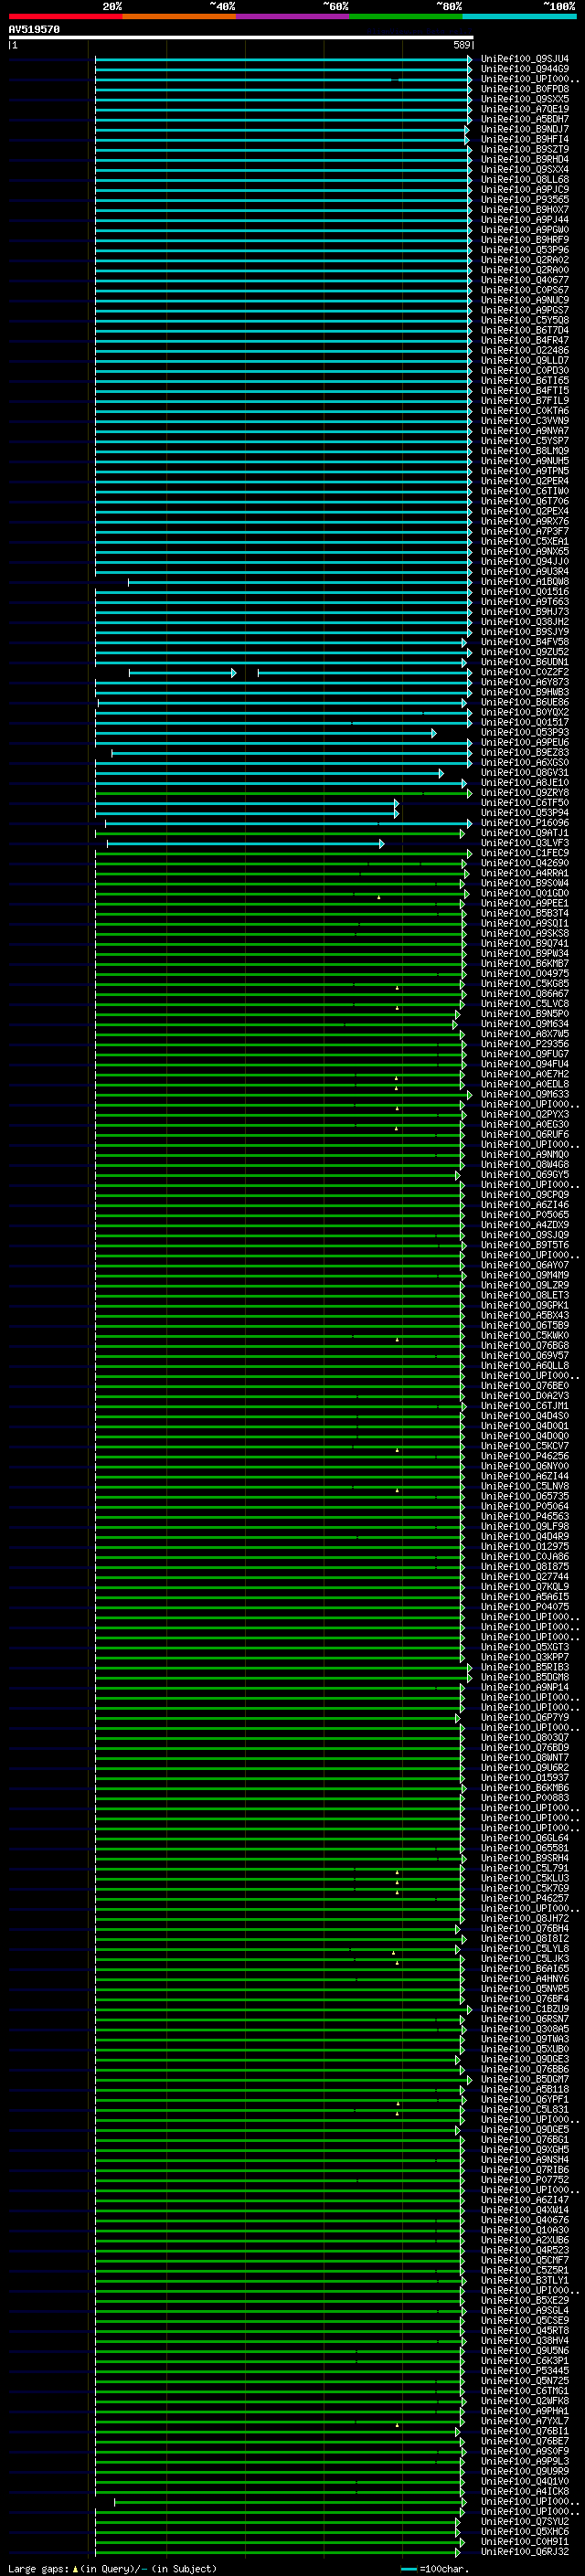Screen dimensions: 585x2576
Task: Click hit label UniRef100_A4ICK8
Action: click(x=525, y=2491)
